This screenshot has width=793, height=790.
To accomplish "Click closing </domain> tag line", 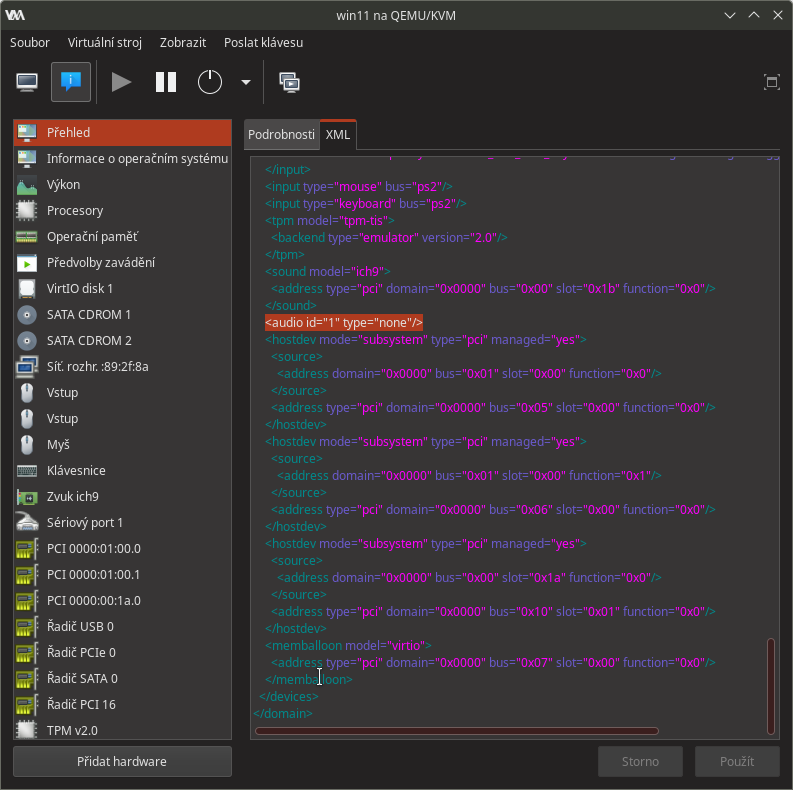I will tap(283, 714).
